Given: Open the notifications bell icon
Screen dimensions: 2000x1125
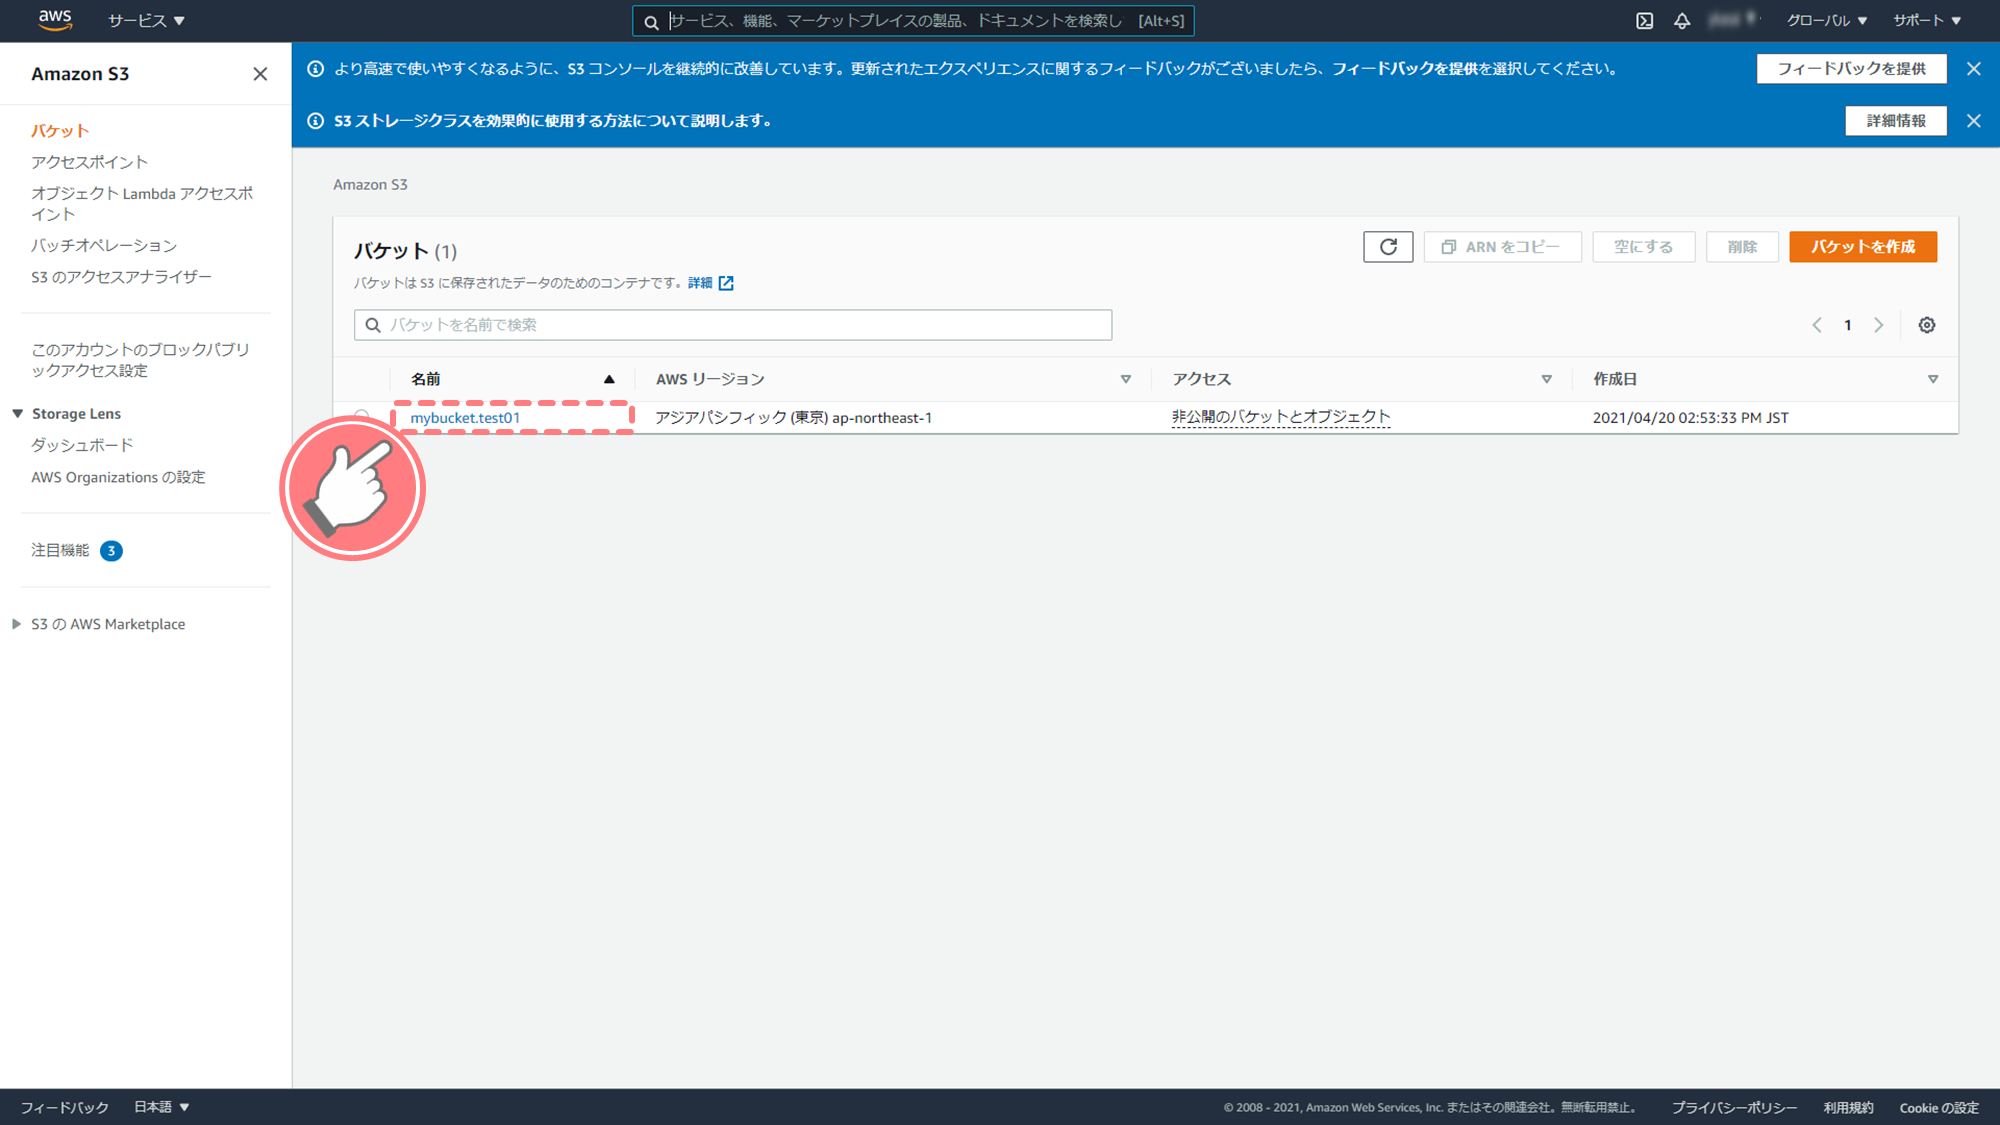Looking at the screenshot, I should pos(1682,21).
